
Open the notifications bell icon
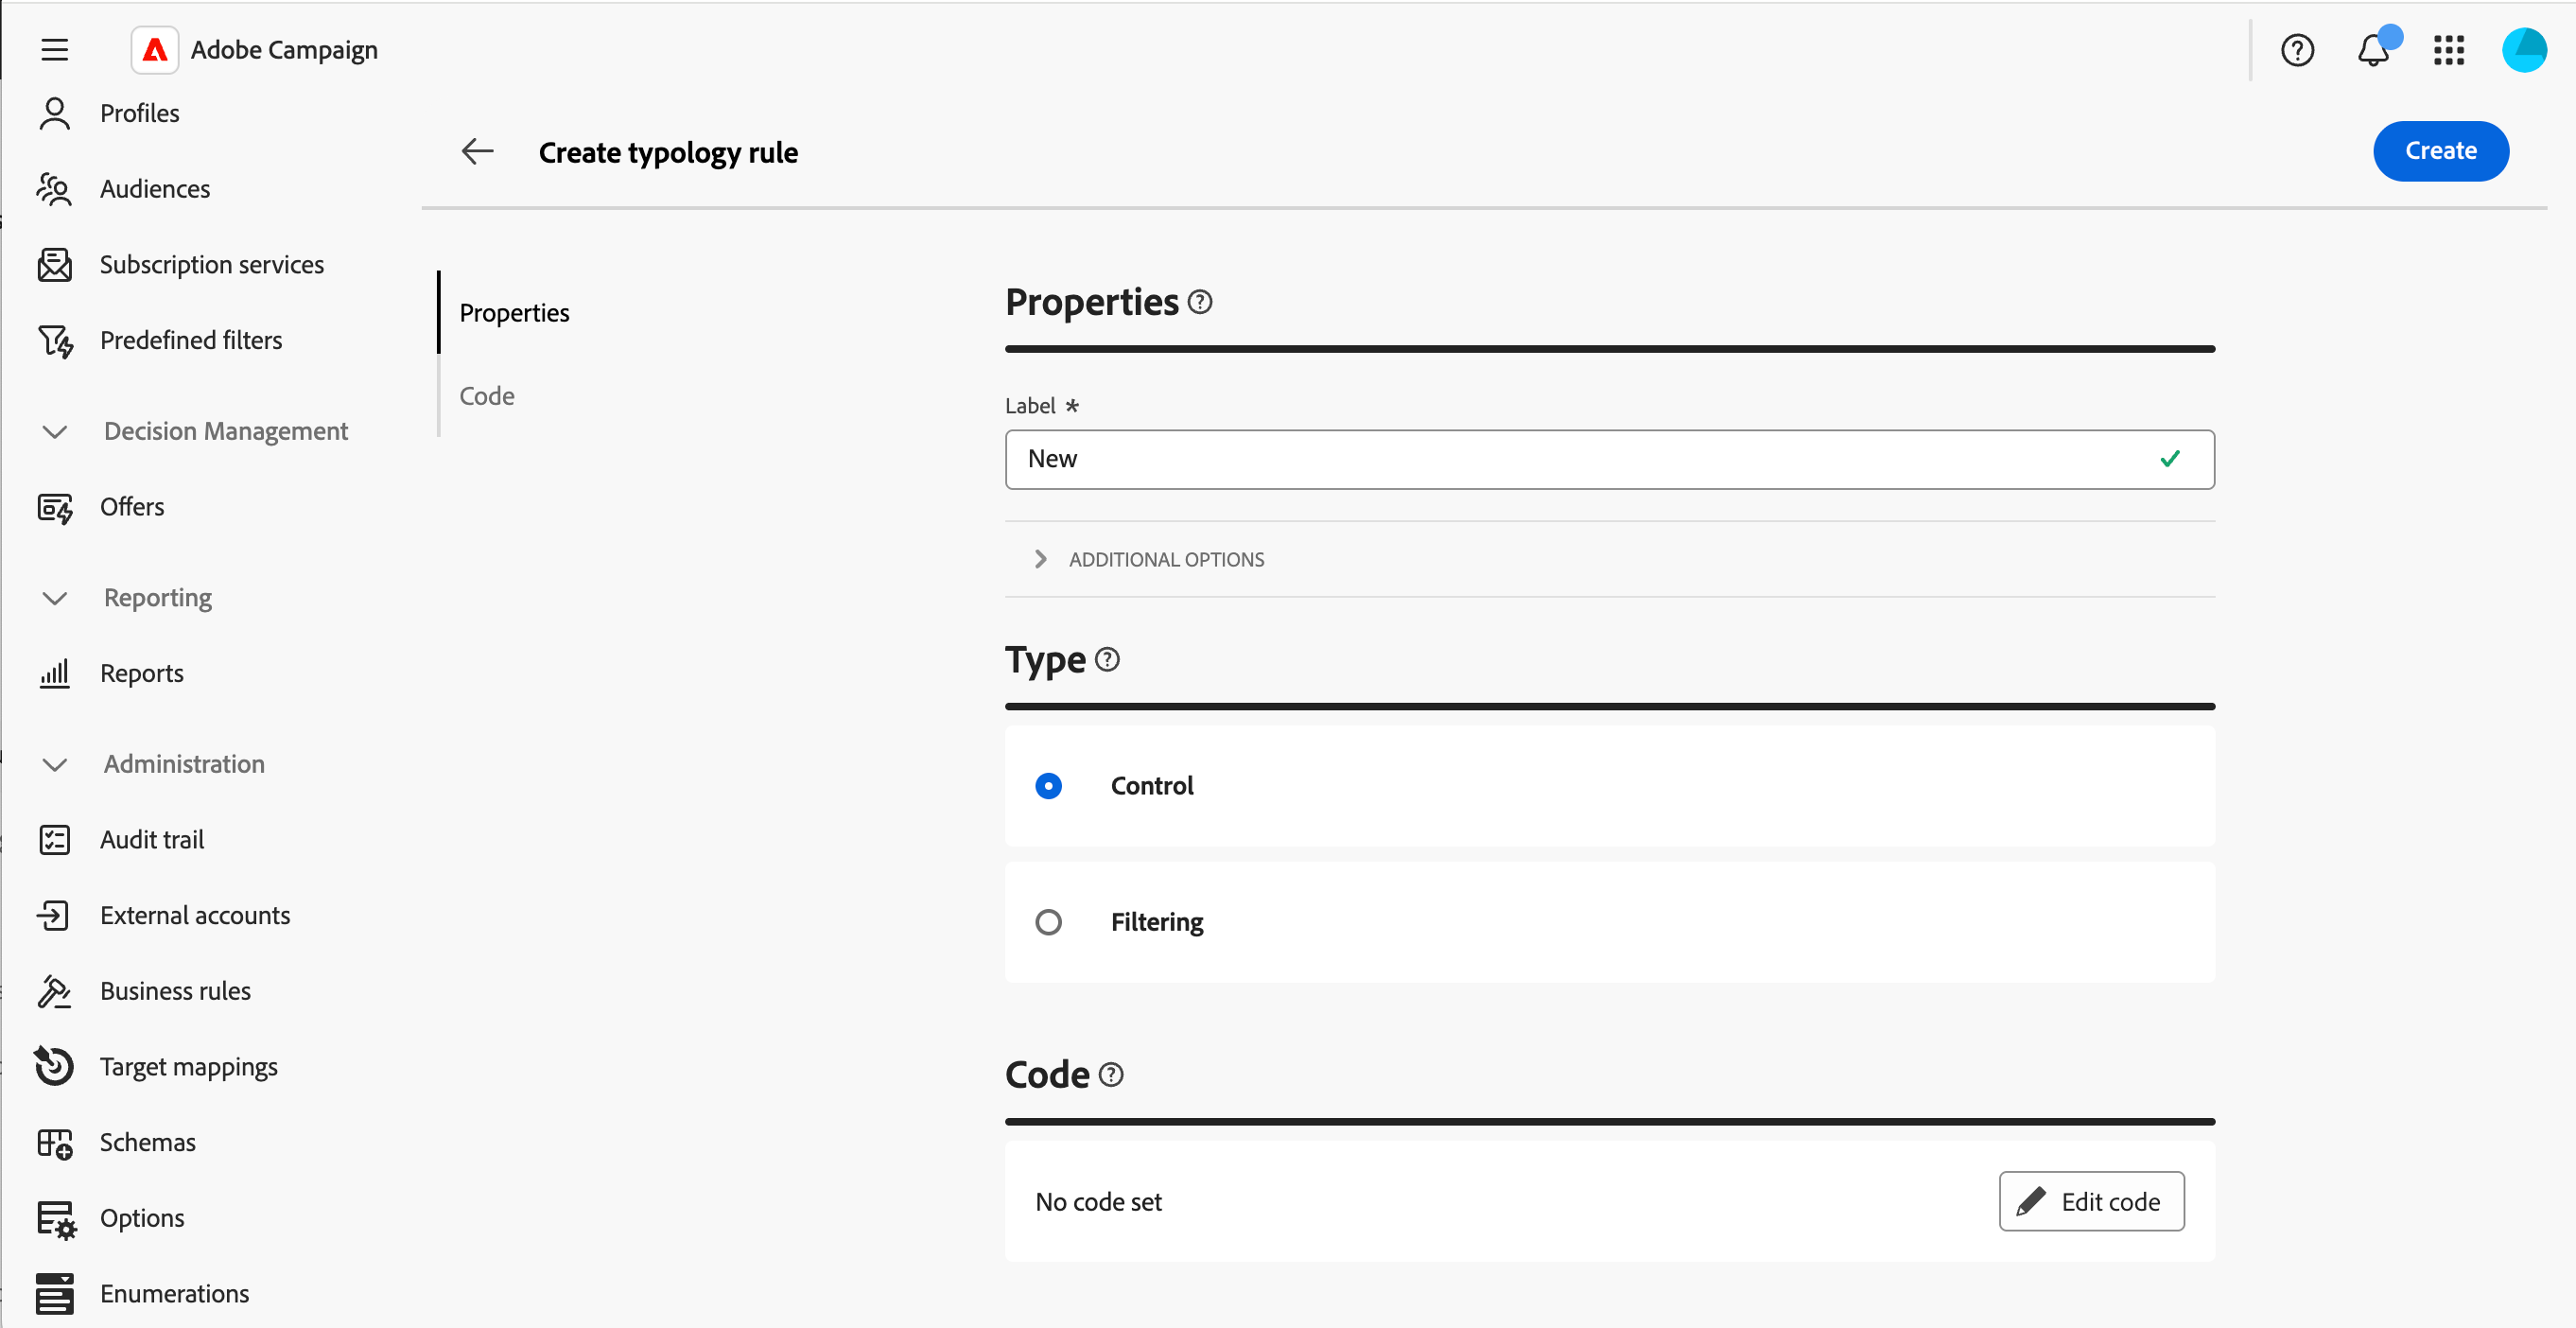click(x=2373, y=49)
